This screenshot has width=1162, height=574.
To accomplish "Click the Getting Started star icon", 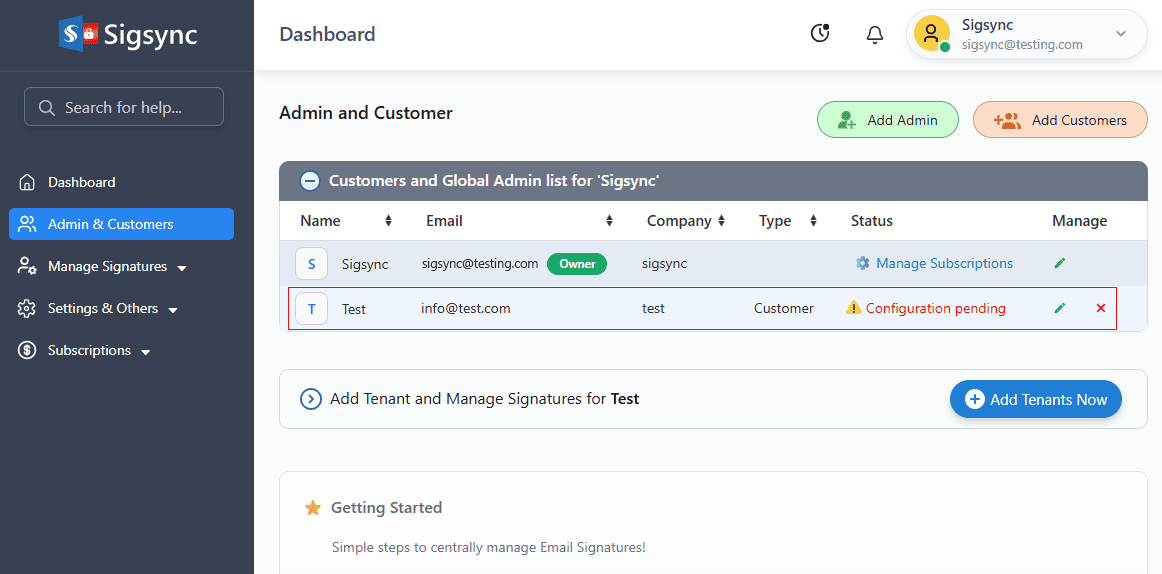I will tap(313, 508).
